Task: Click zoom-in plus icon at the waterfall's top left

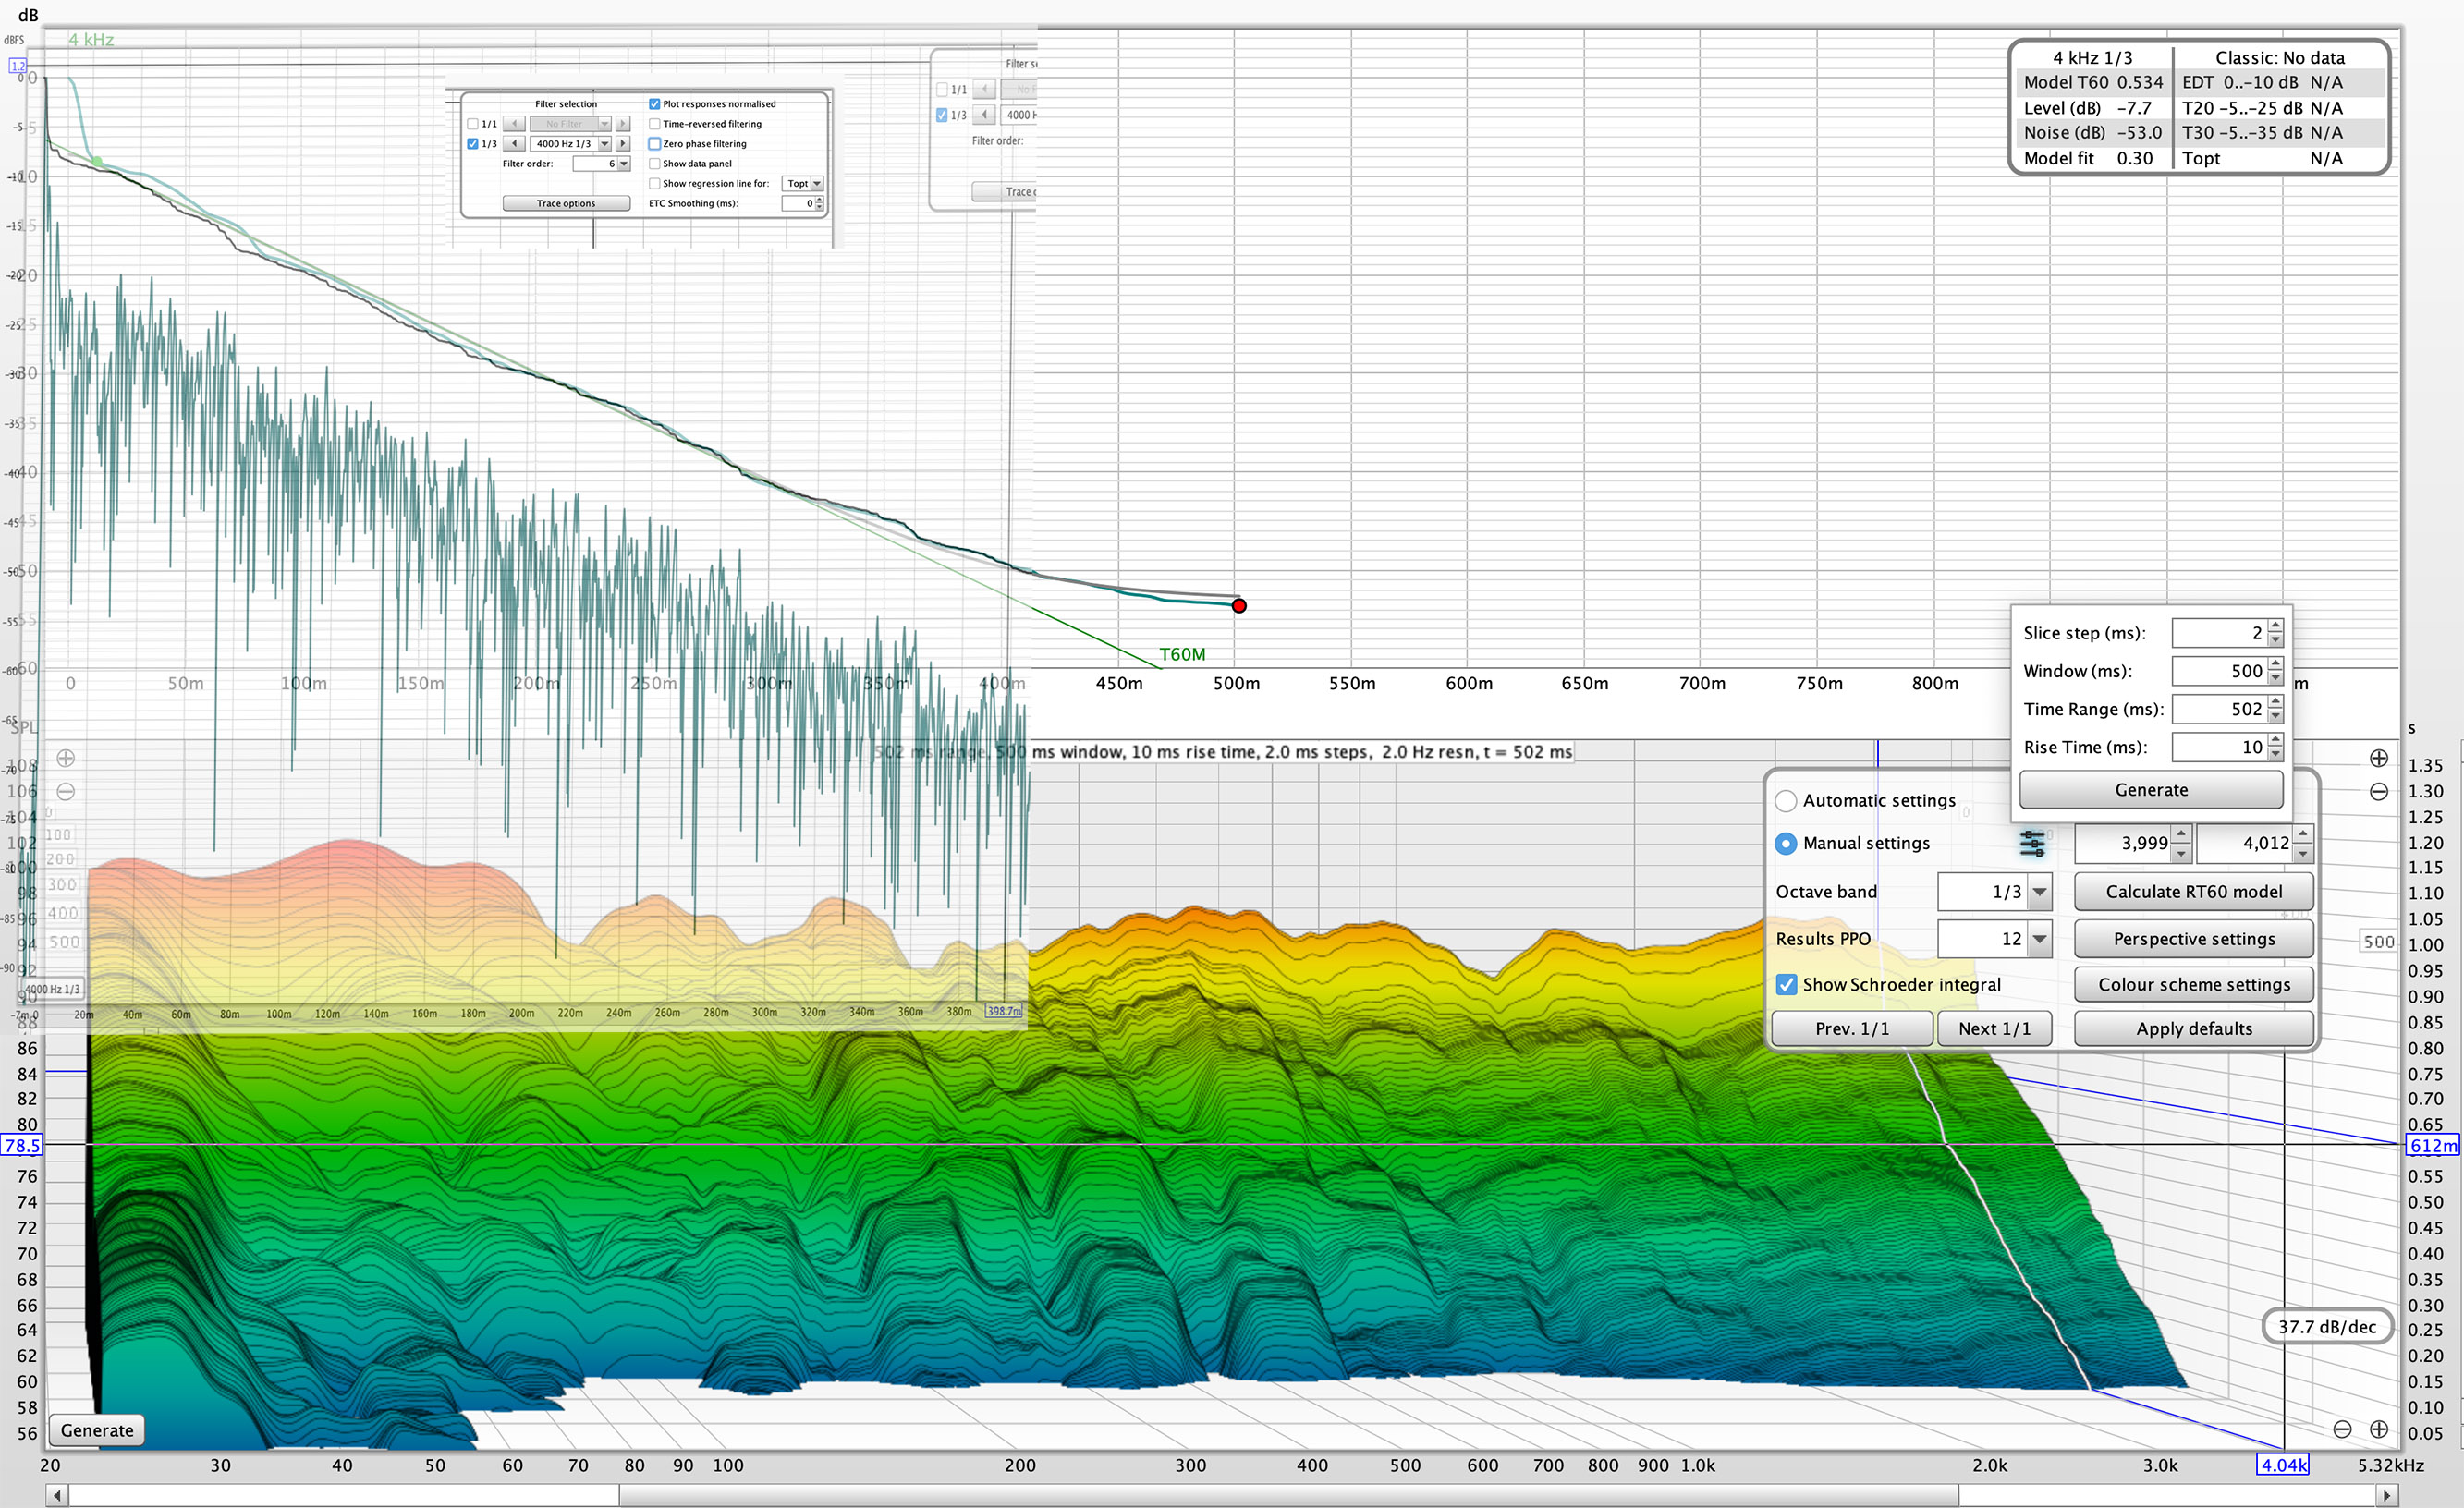Action: tap(66, 758)
